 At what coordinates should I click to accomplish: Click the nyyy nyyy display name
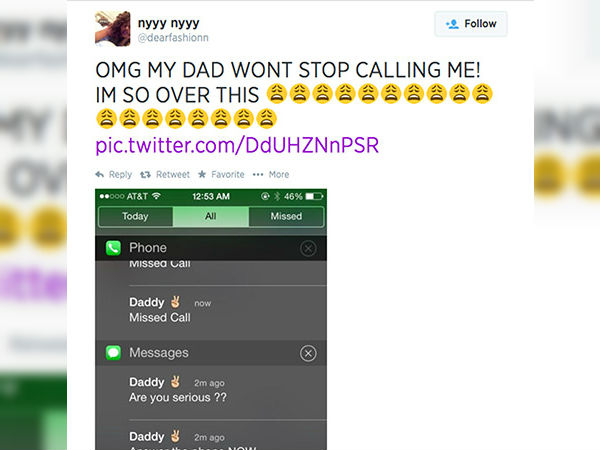pos(168,23)
